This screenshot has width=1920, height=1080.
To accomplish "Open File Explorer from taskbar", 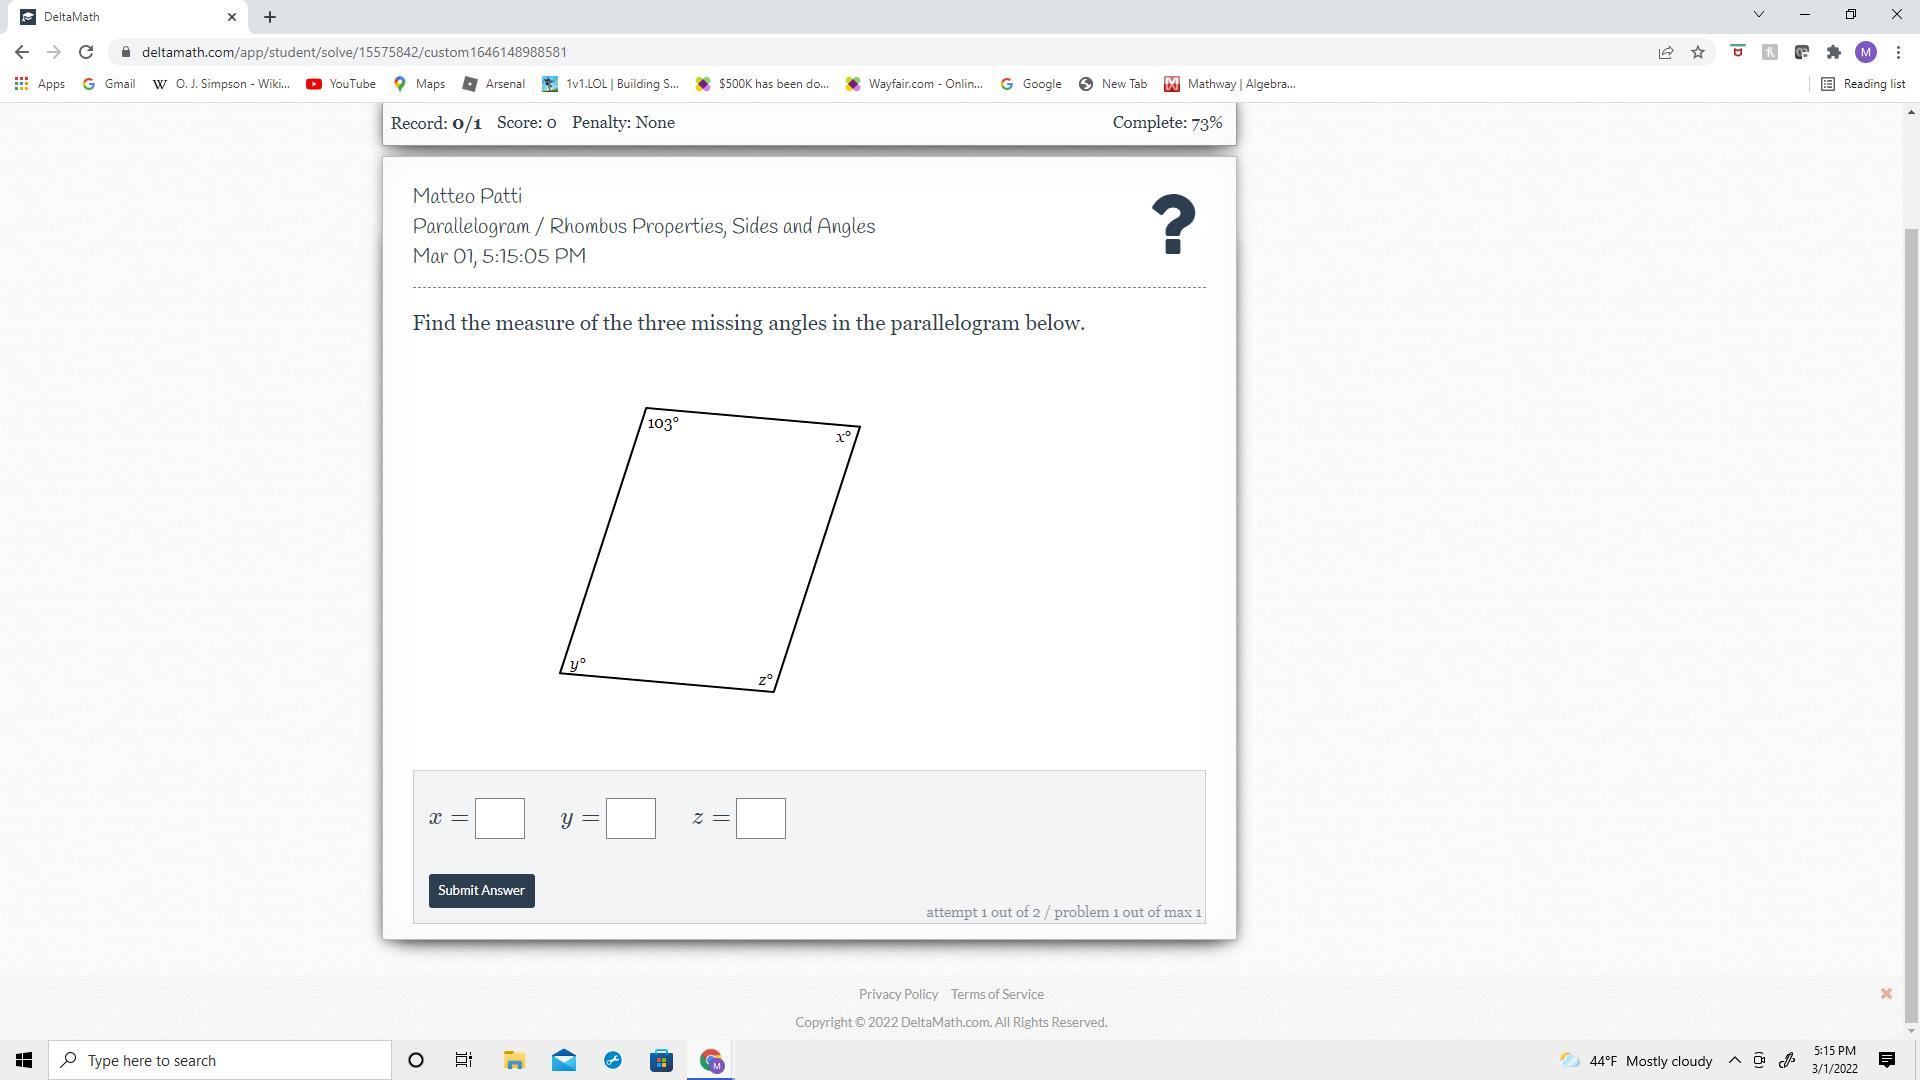I will [514, 1060].
